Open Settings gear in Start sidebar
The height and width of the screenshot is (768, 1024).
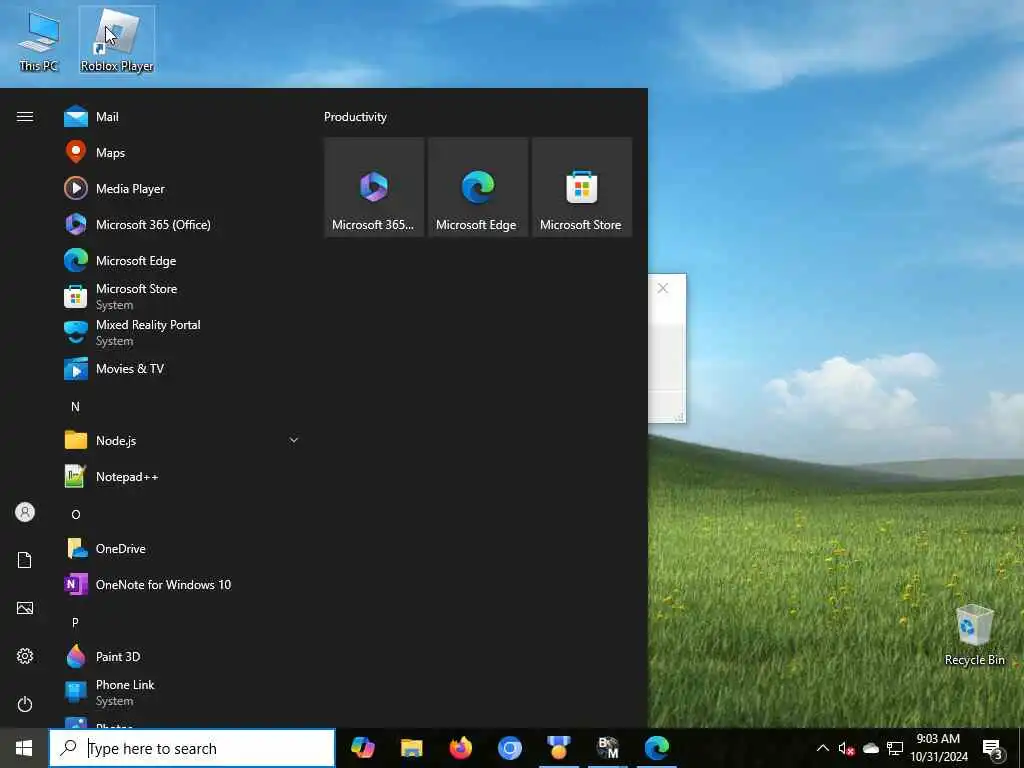pyautogui.click(x=25, y=656)
